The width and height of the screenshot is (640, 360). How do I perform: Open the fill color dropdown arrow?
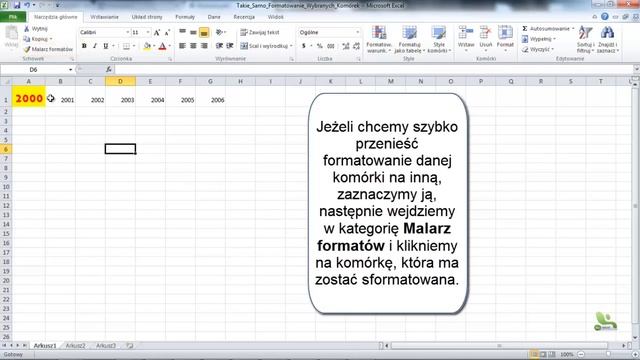point(154,46)
